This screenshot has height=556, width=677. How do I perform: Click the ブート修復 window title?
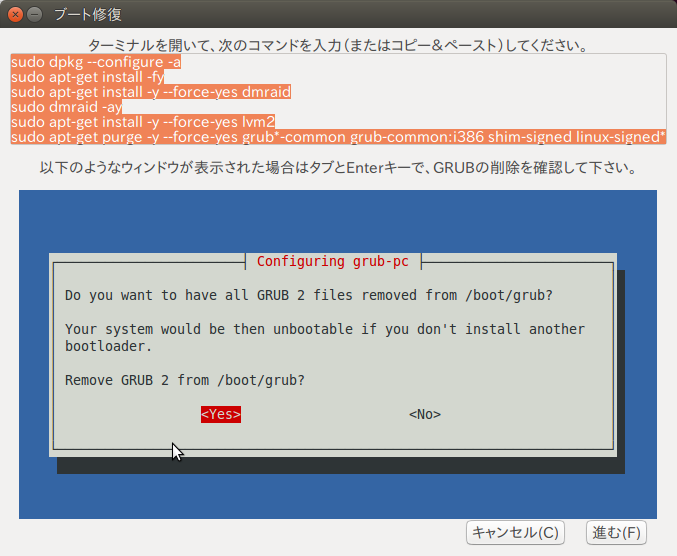tap(88, 15)
